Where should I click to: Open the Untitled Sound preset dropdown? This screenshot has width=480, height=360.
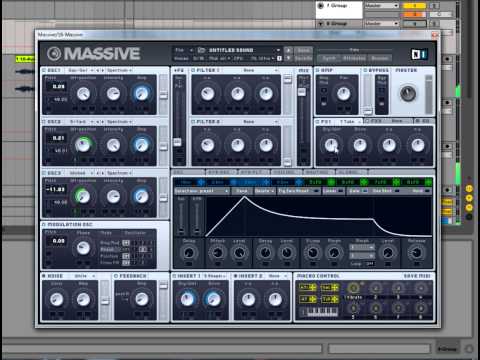click(x=239, y=50)
